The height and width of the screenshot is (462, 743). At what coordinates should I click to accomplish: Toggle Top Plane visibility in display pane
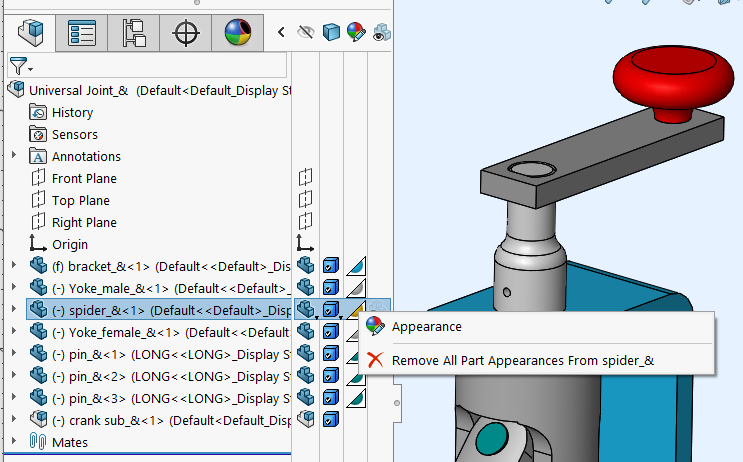coord(306,199)
